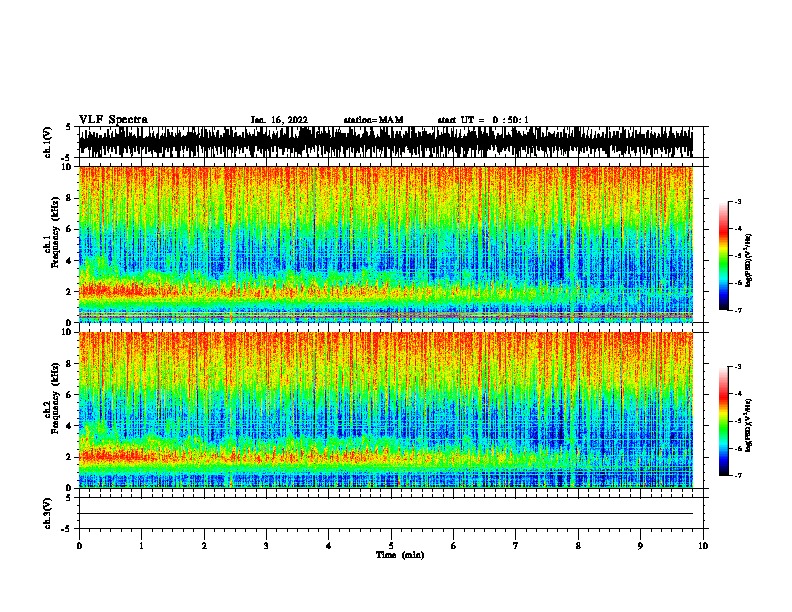Click the ch.2 color scale bar
792x612 pixels.
(x=724, y=421)
